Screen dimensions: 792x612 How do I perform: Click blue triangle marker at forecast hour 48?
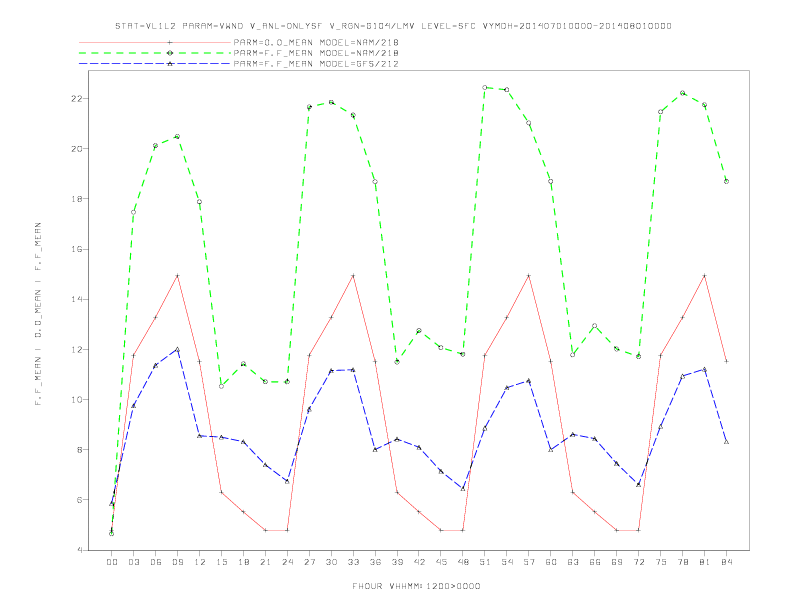pyautogui.click(x=463, y=489)
